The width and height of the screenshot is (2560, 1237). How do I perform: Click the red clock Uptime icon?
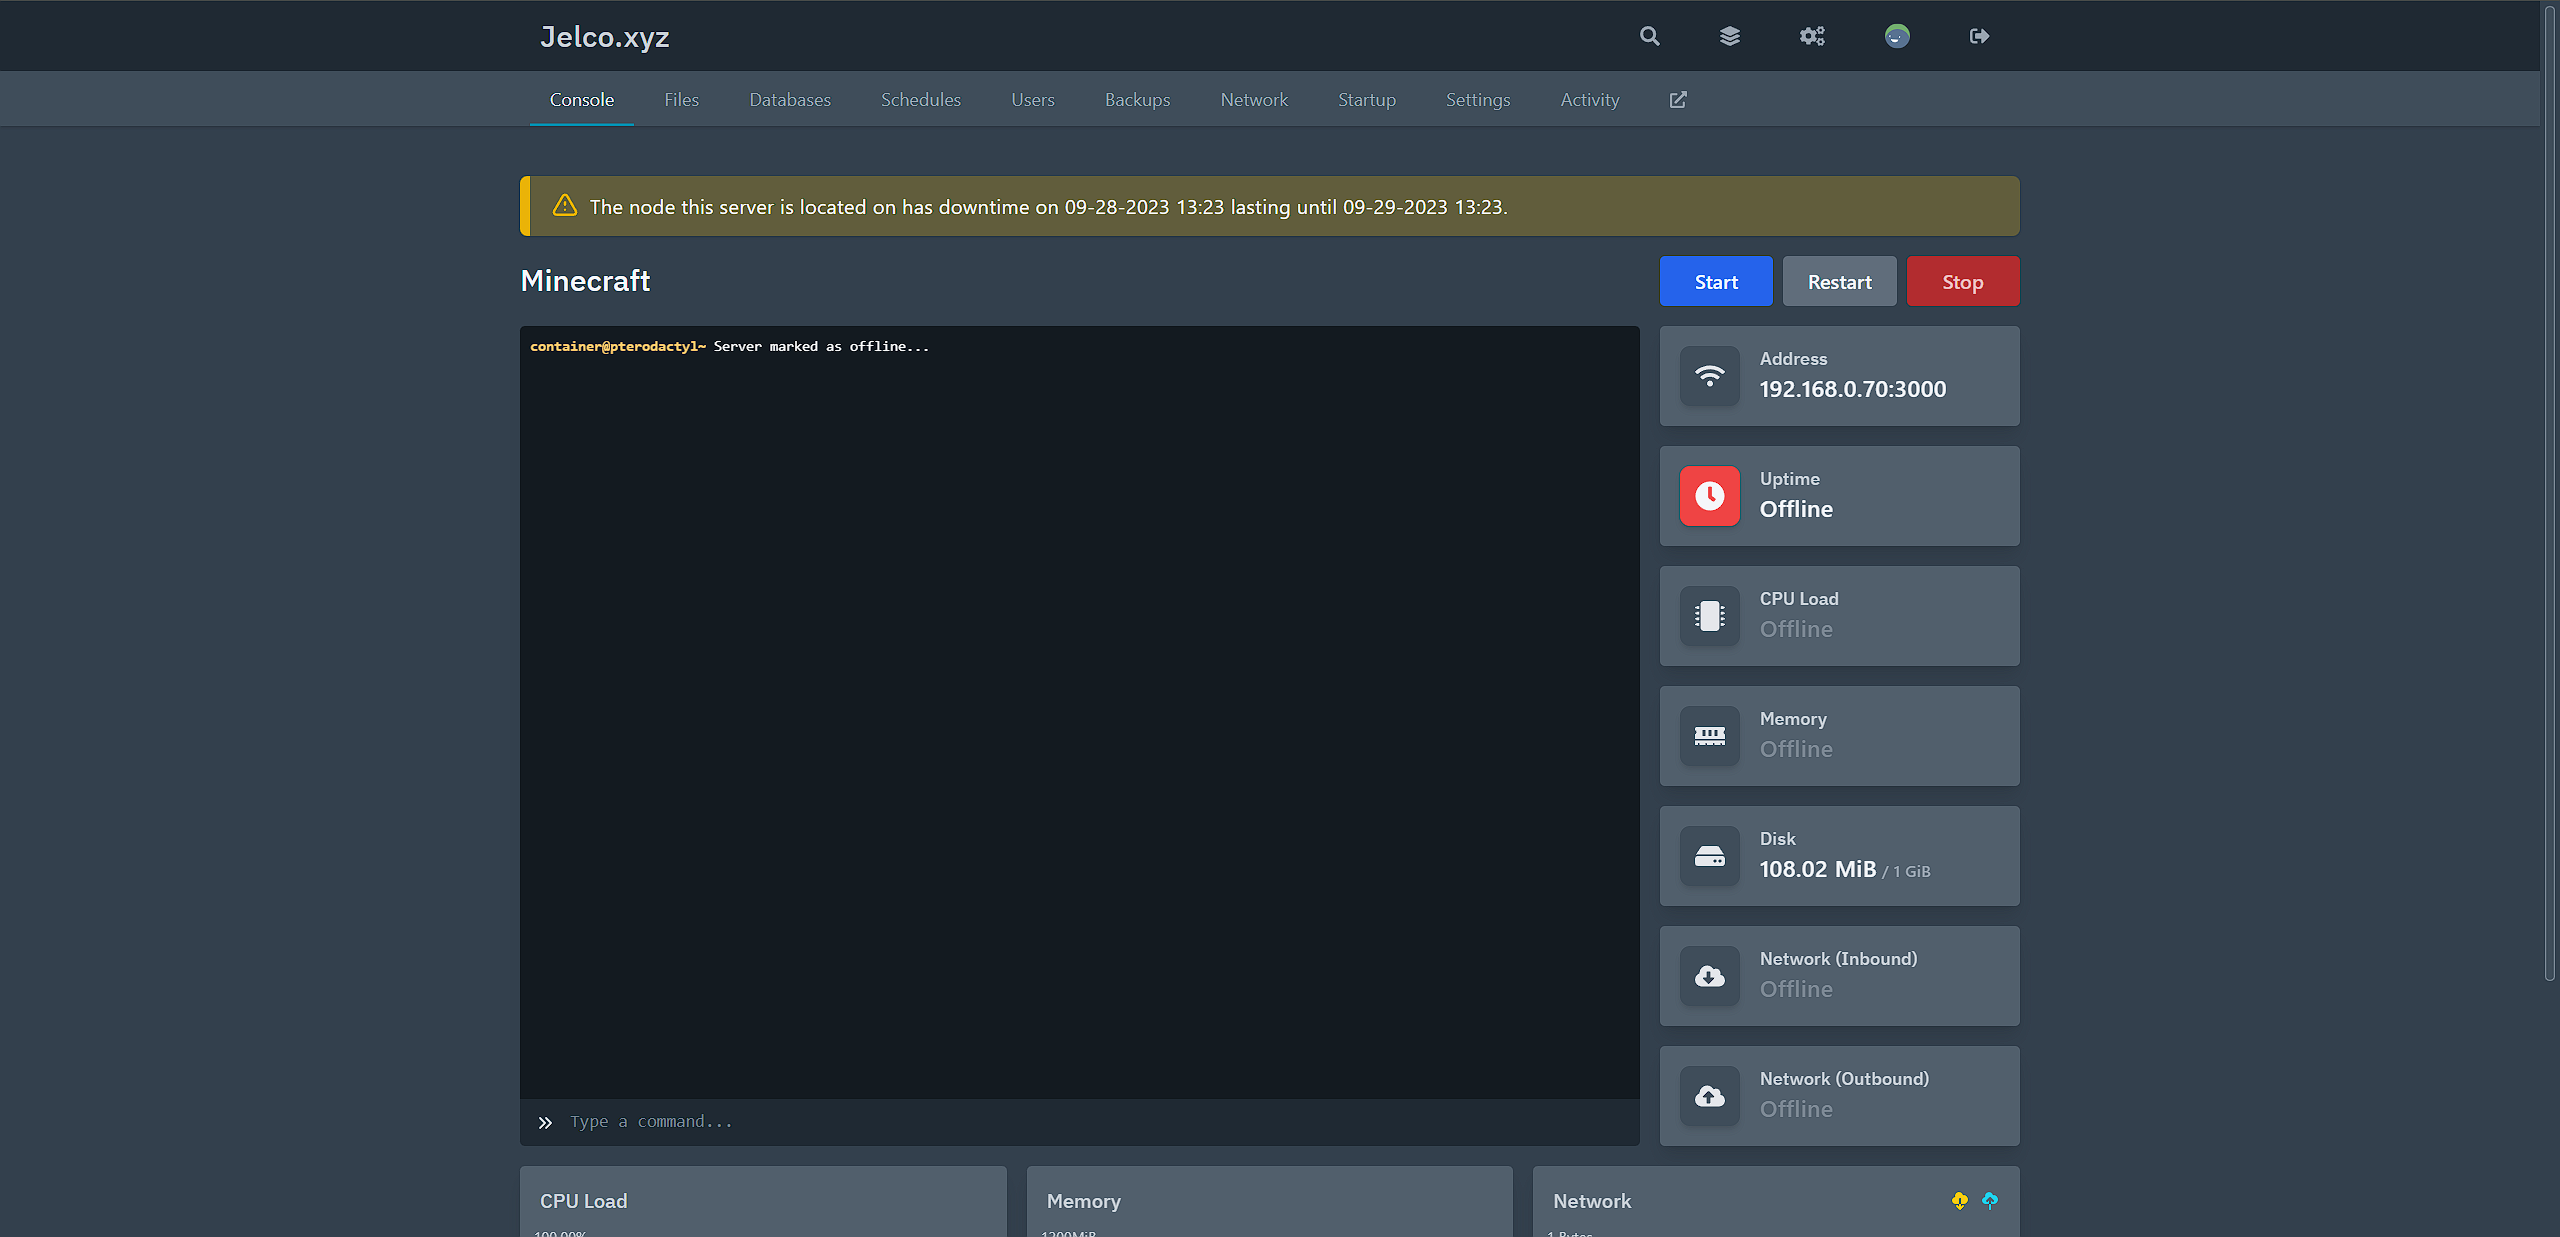(x=1710, y=496)
